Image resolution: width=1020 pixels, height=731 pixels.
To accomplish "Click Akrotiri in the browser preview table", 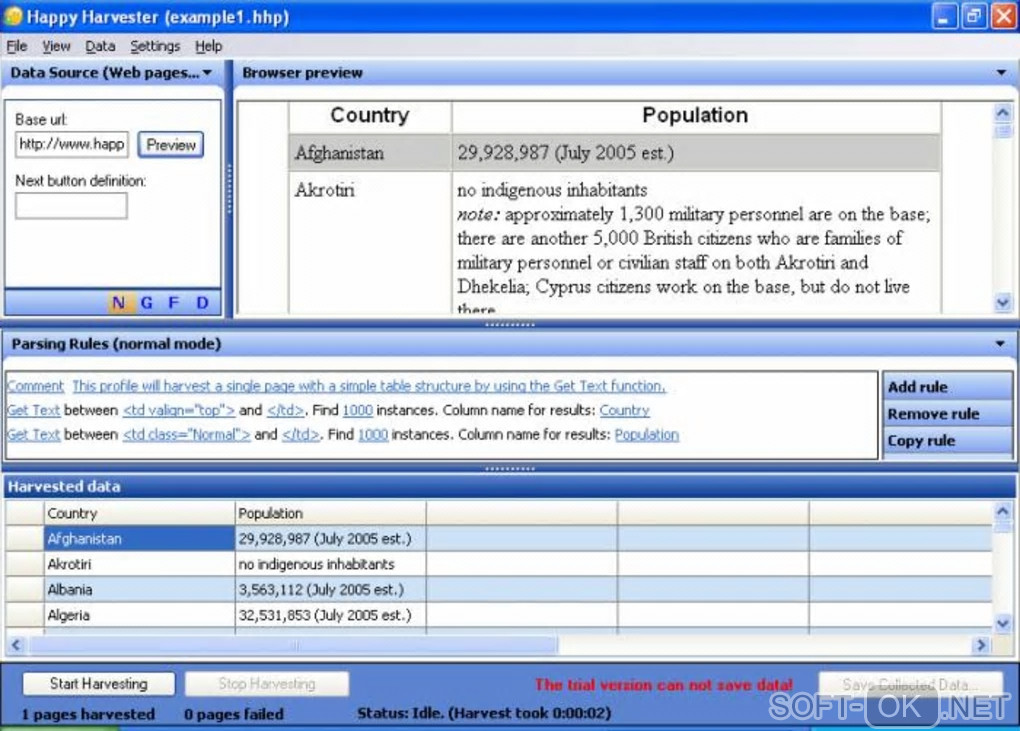I will tap(325, 190).
